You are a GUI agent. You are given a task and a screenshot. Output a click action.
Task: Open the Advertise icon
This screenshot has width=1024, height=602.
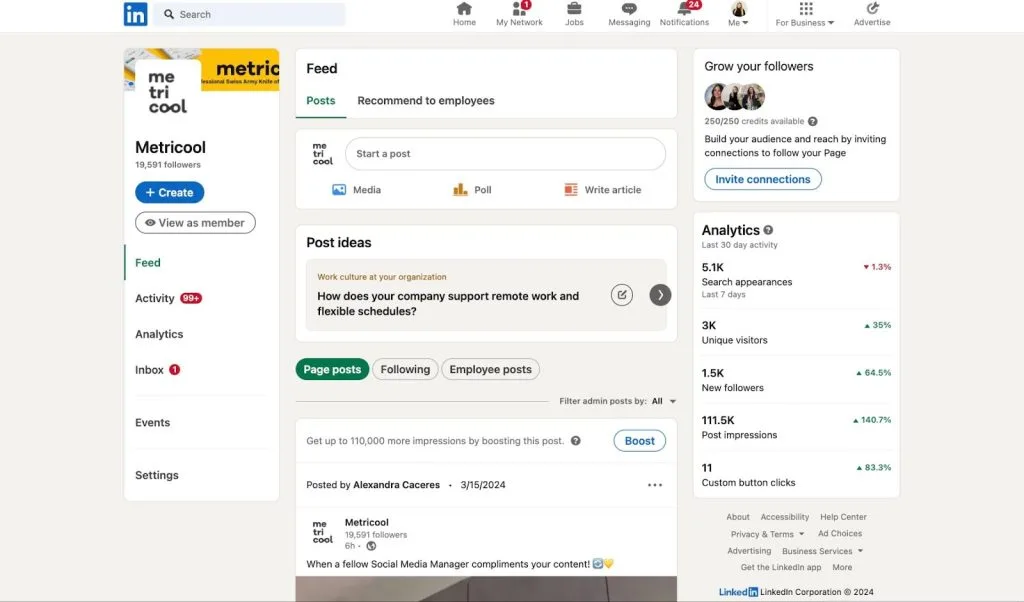(872, 8)
